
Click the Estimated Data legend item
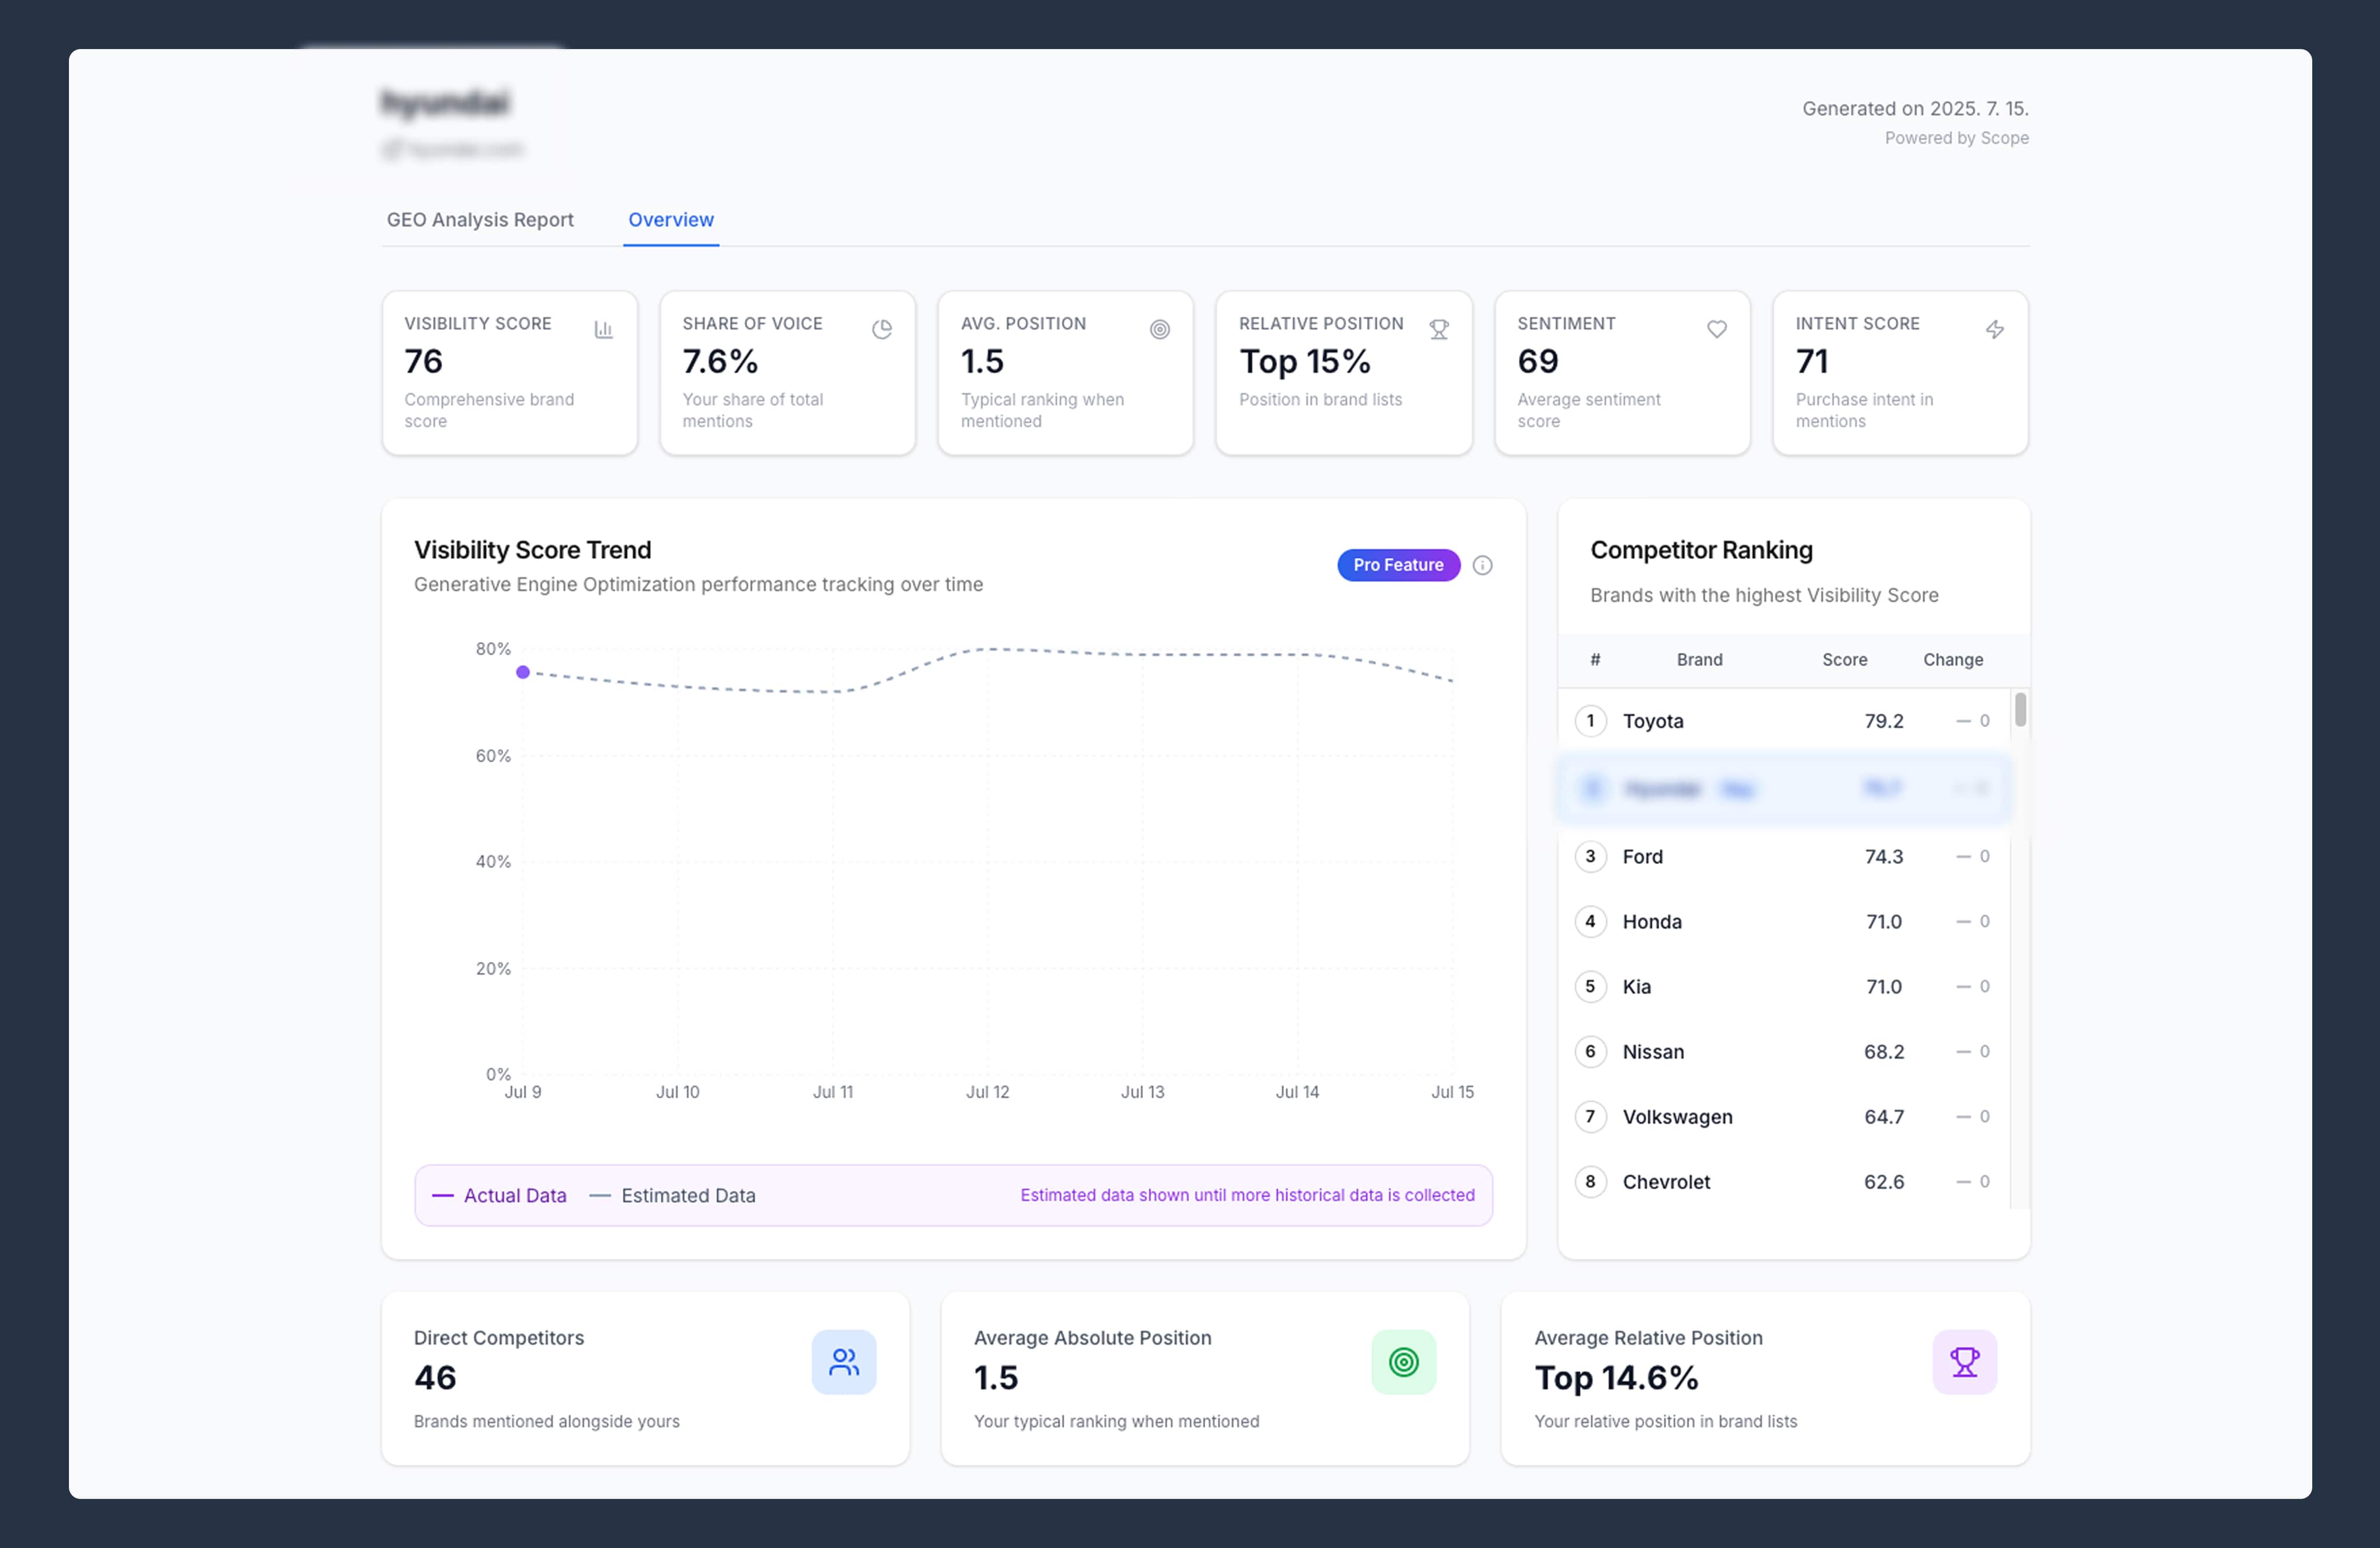click(x=672, y=1195)
